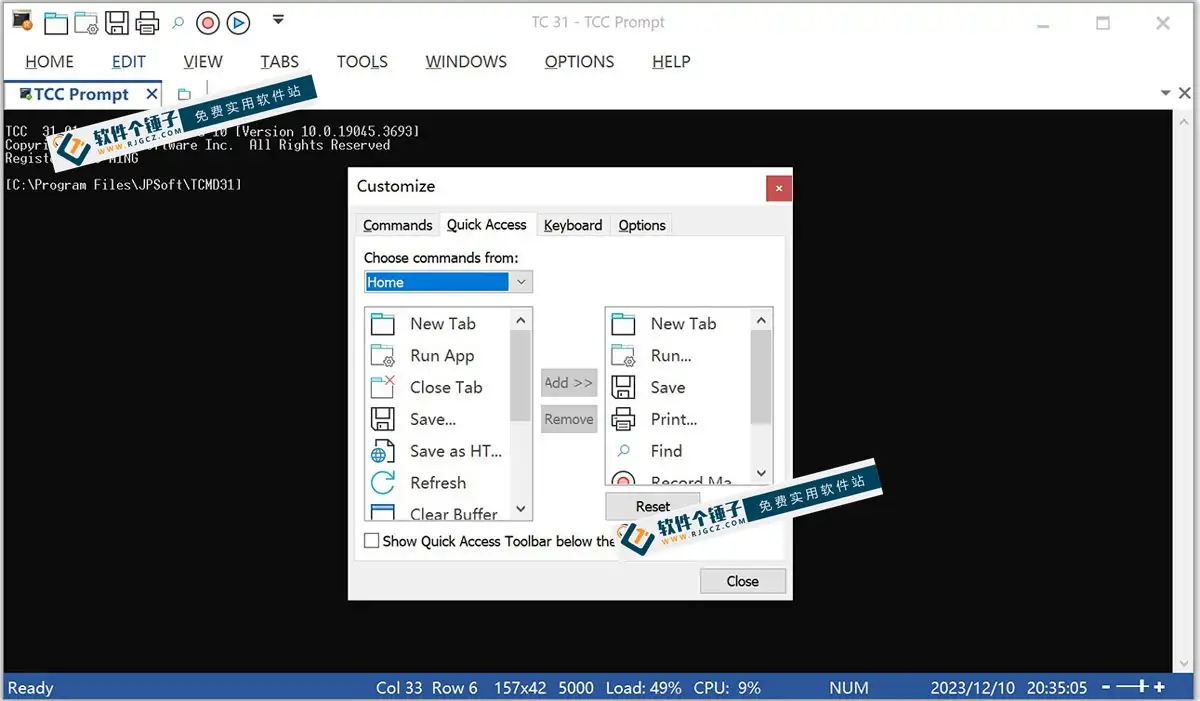The image size is (1200, 701).
Task: Switch to the Options tab in Customize
Action: [x=642, y=225]
